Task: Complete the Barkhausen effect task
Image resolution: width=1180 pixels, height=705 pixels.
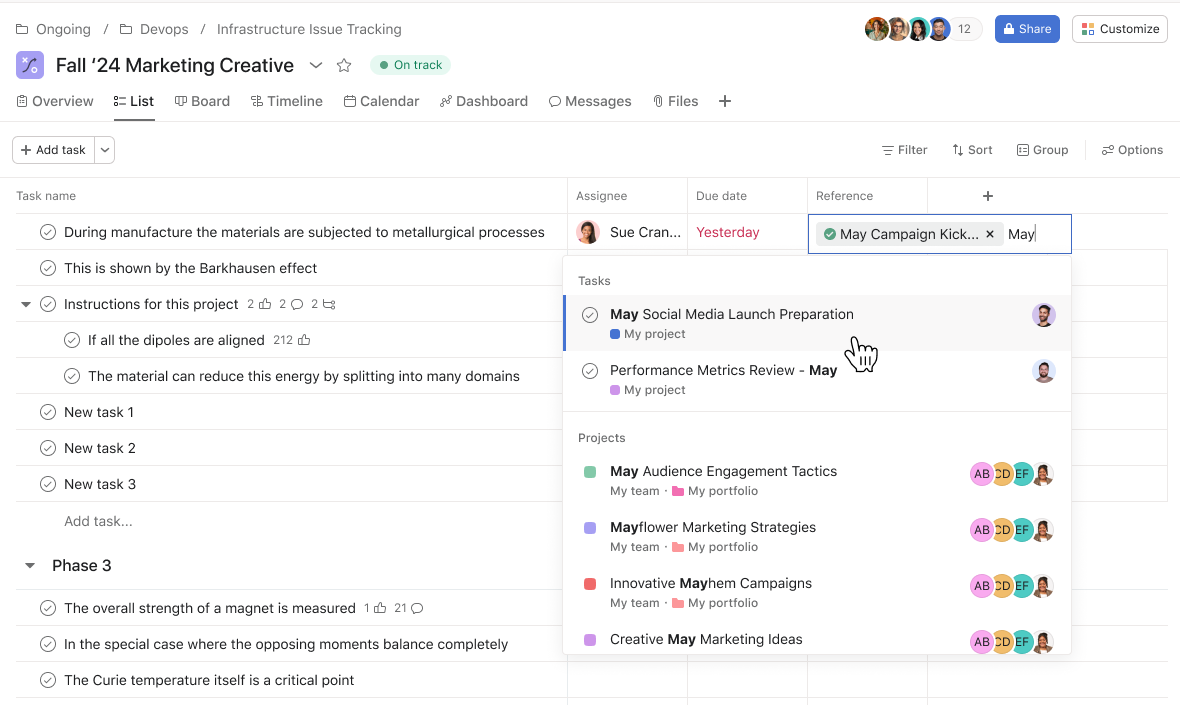Action: [48, 268]
